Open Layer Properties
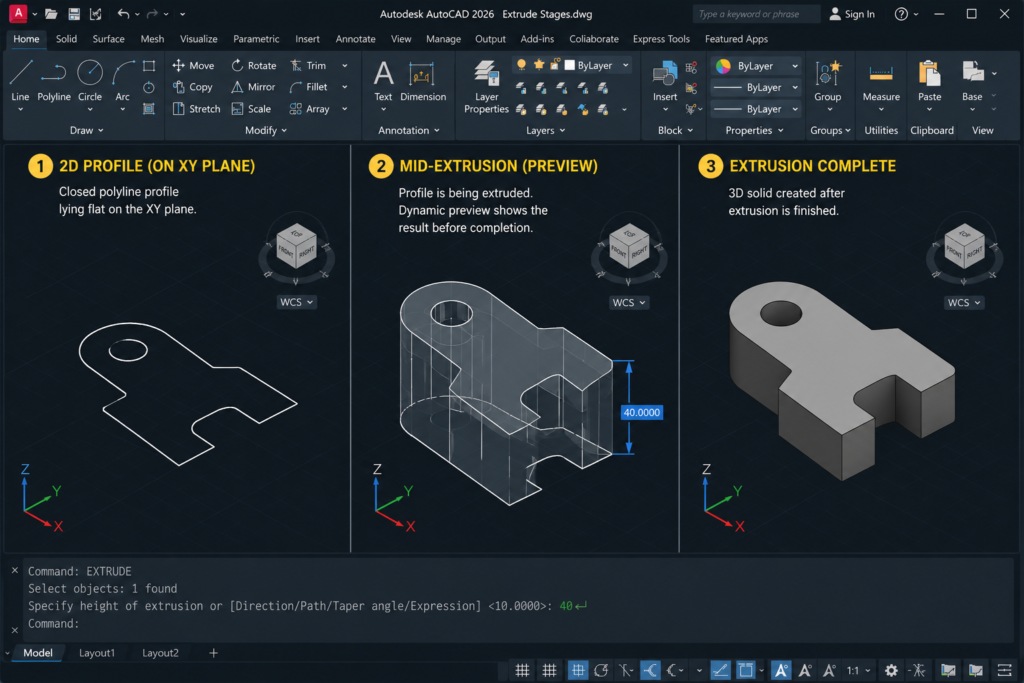This screenshot has height=683, width=1024. coord(486,86)
